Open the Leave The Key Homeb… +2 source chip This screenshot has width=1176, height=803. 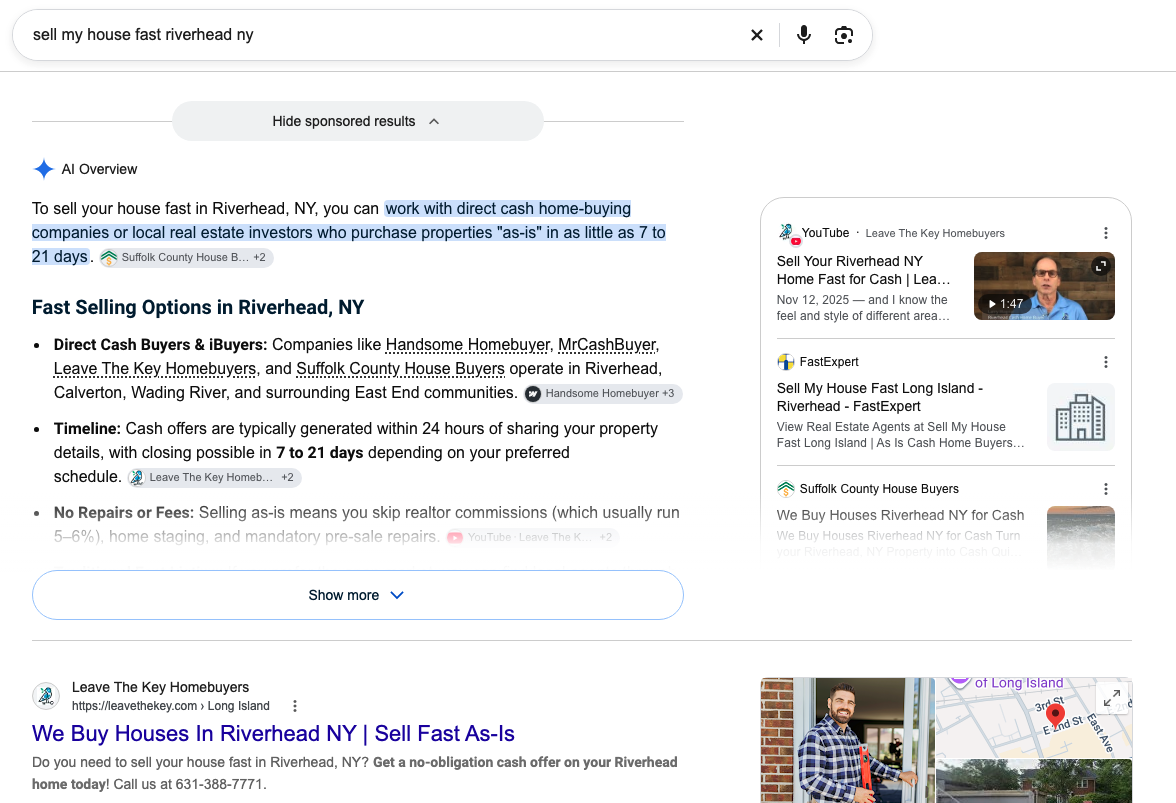click(x=214, y=478)
